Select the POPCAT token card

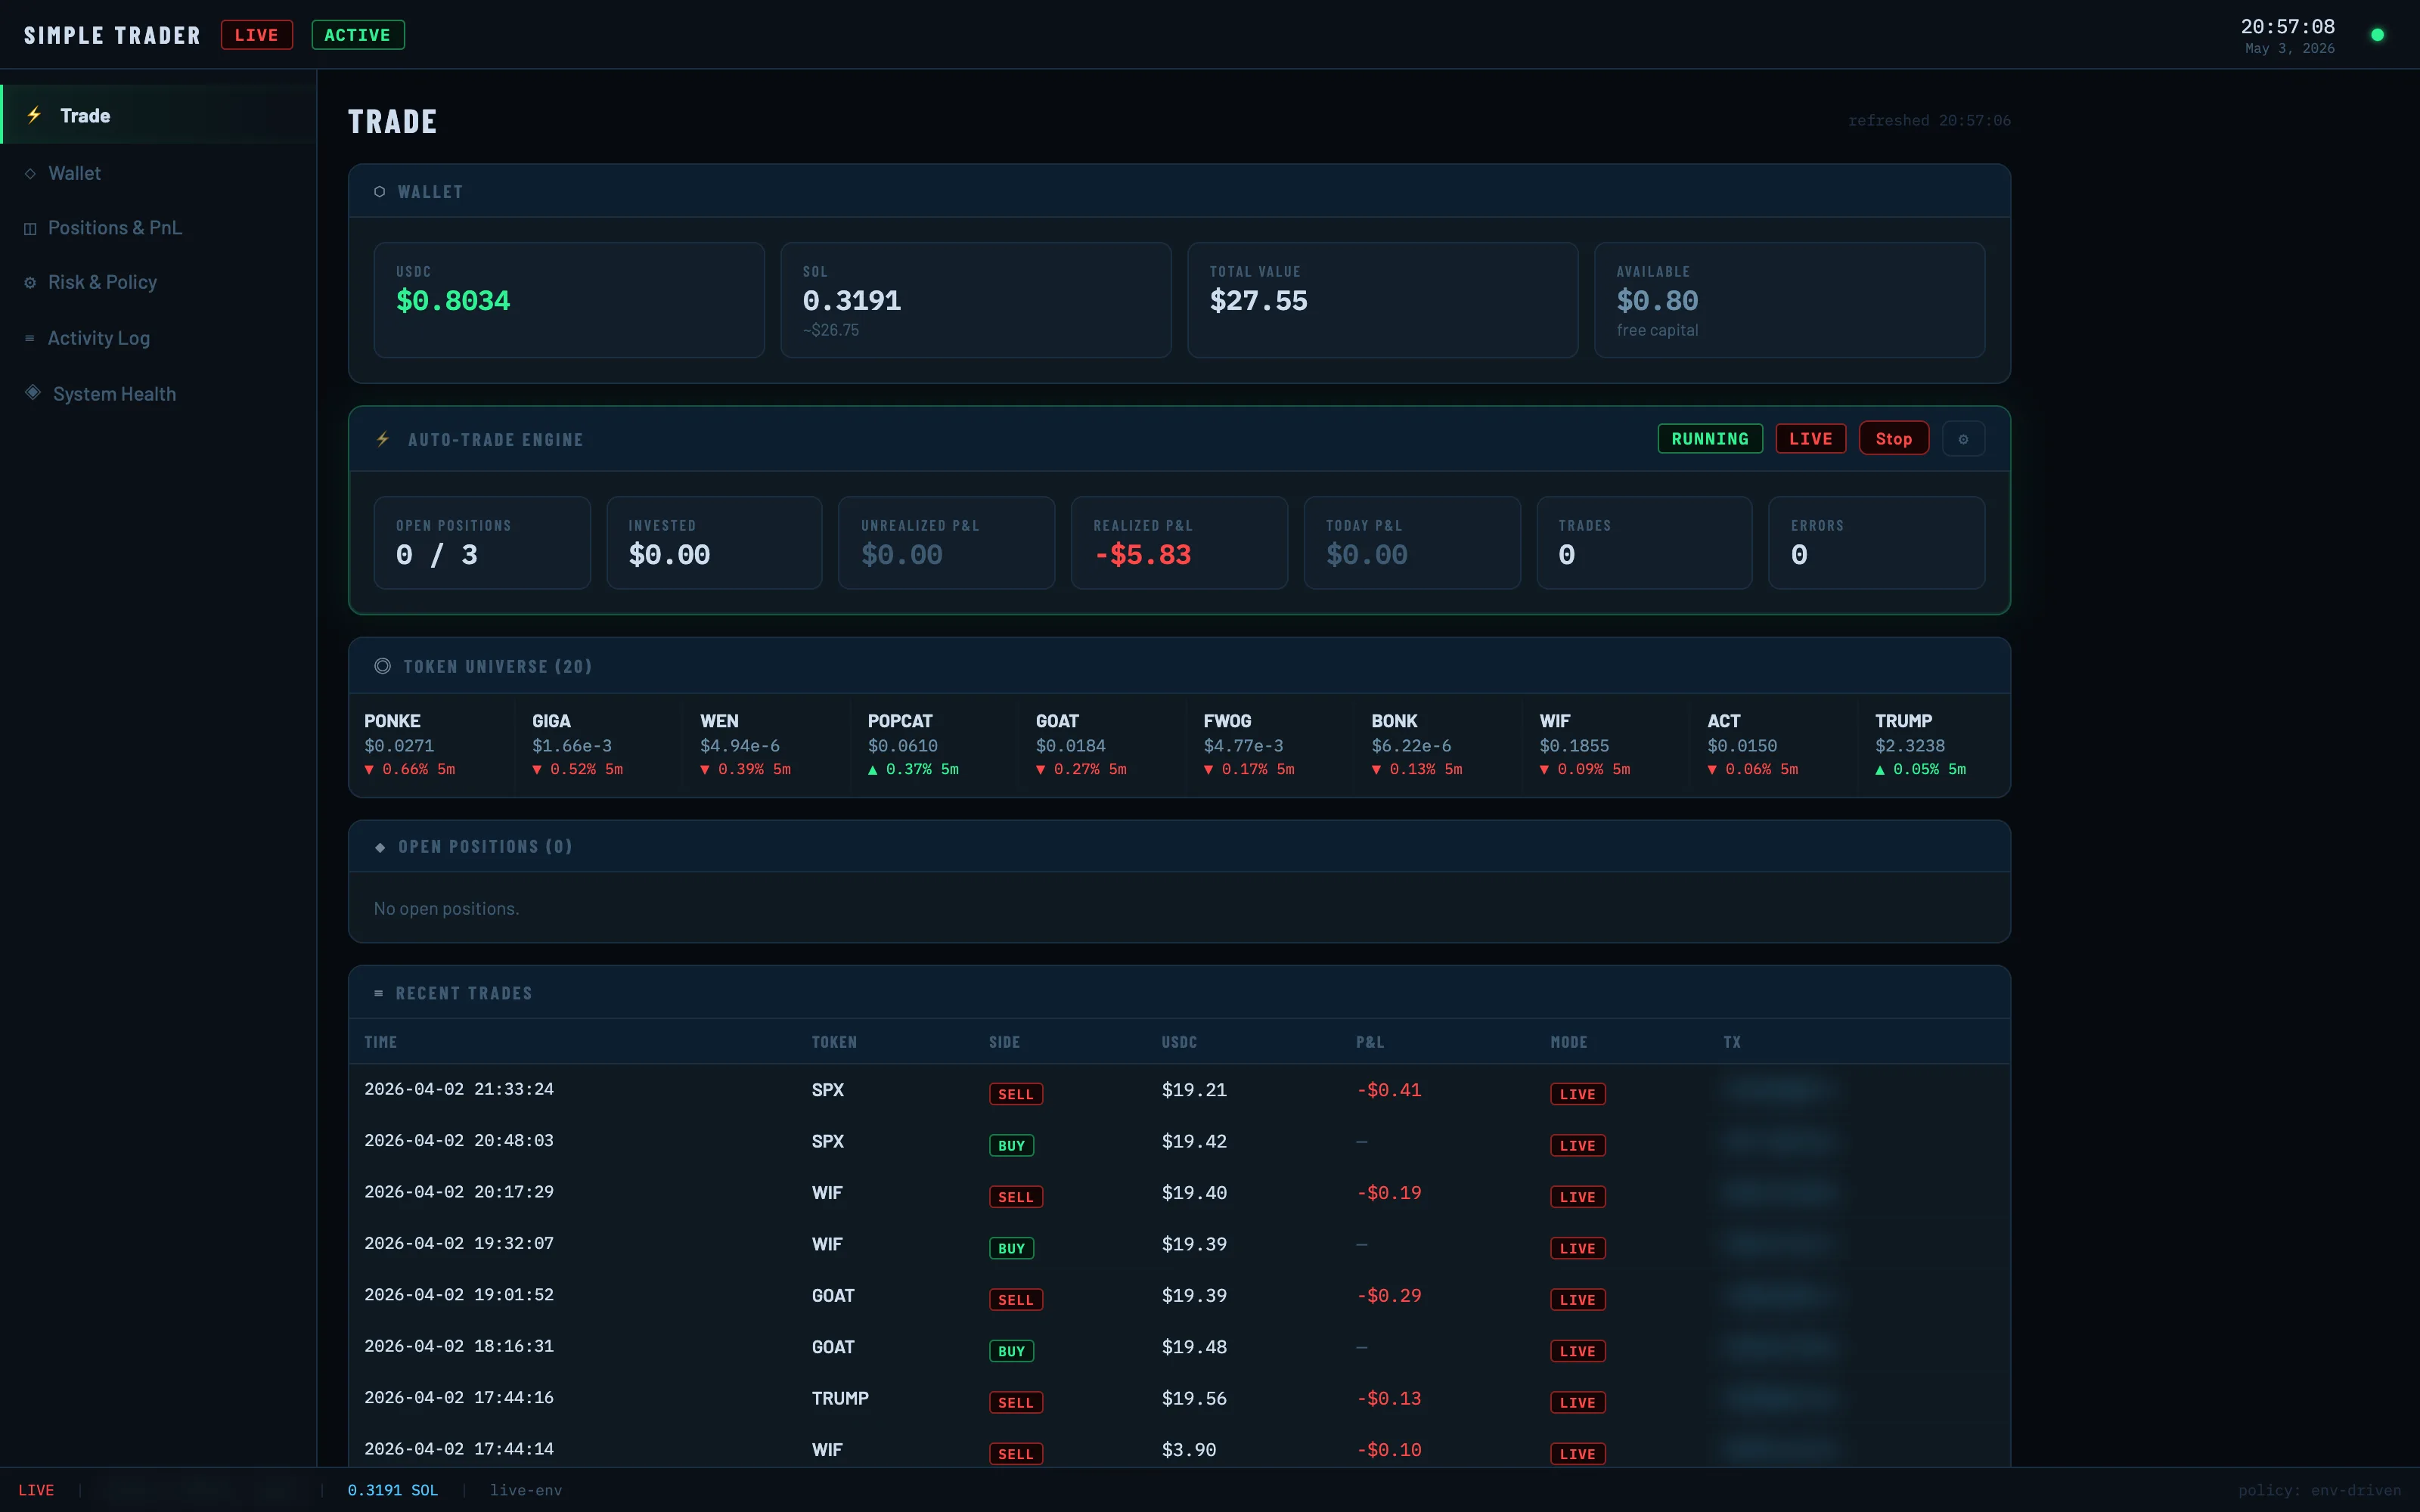pyautogui.click(x=935, y=745)
